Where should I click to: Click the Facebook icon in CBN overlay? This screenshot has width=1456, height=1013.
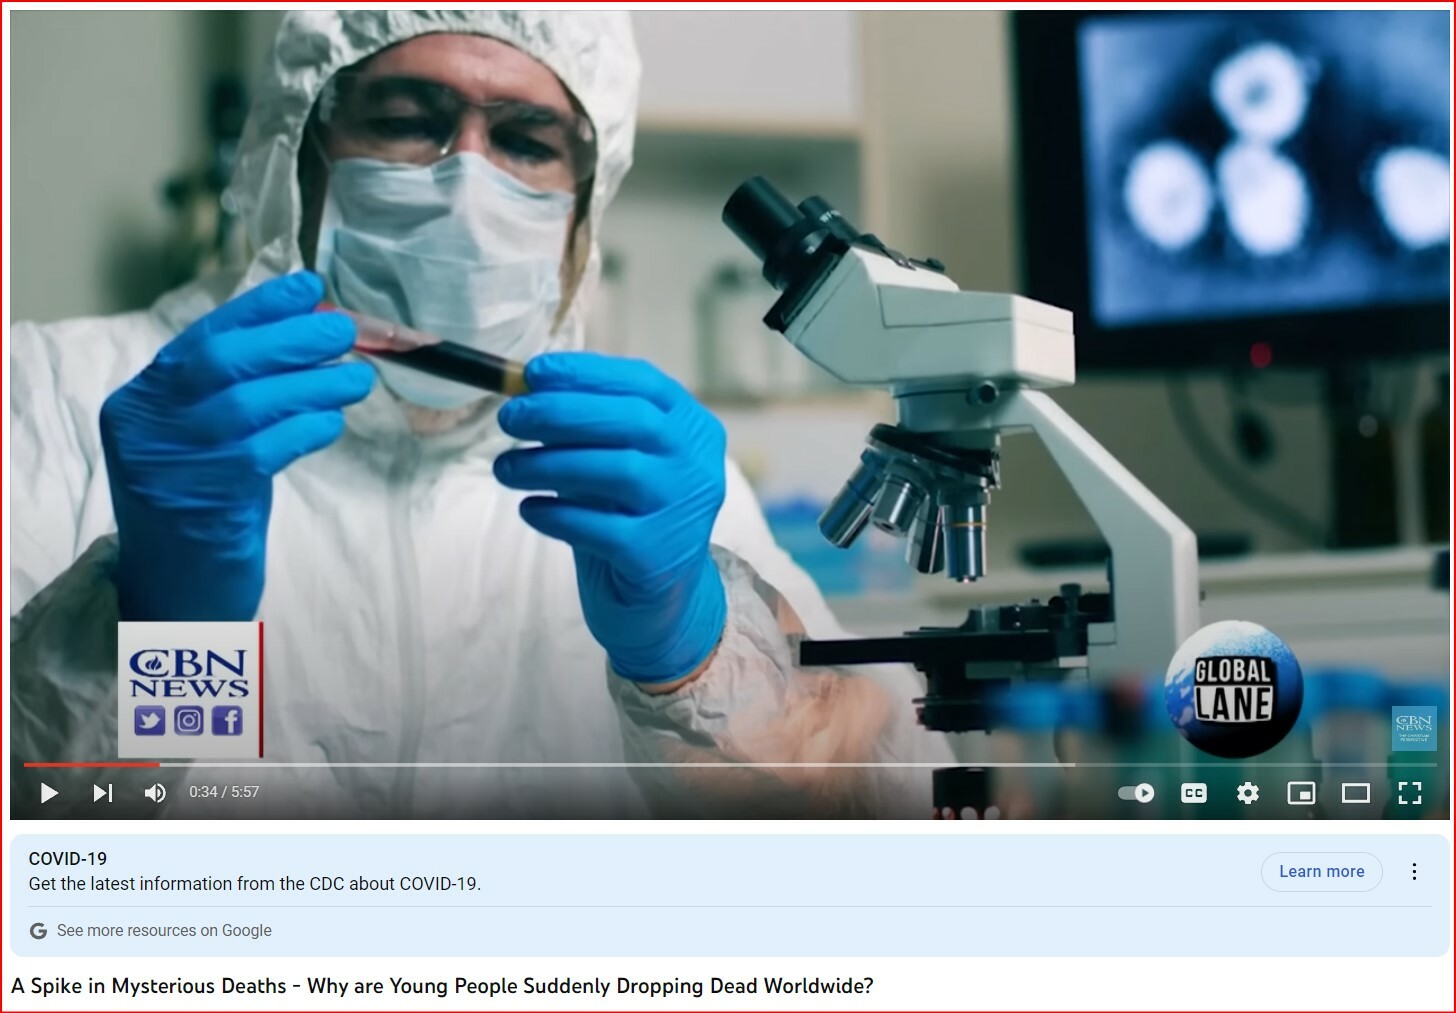click(x=227, y=721)
